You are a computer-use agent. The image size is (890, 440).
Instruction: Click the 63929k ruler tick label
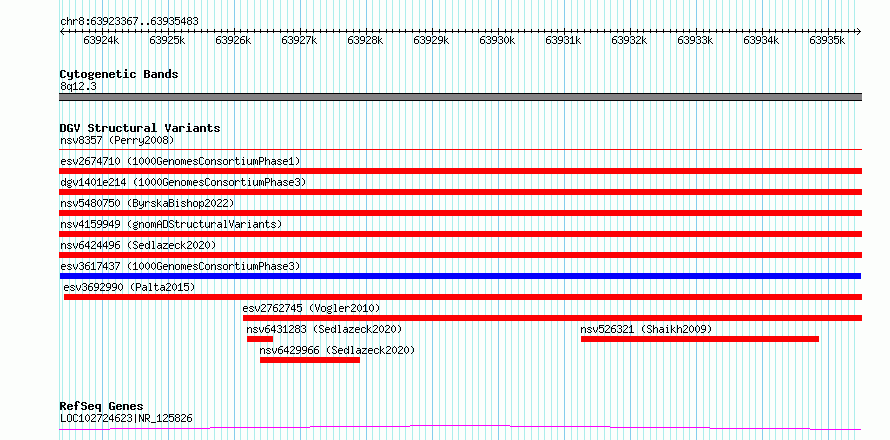[431, 40]
